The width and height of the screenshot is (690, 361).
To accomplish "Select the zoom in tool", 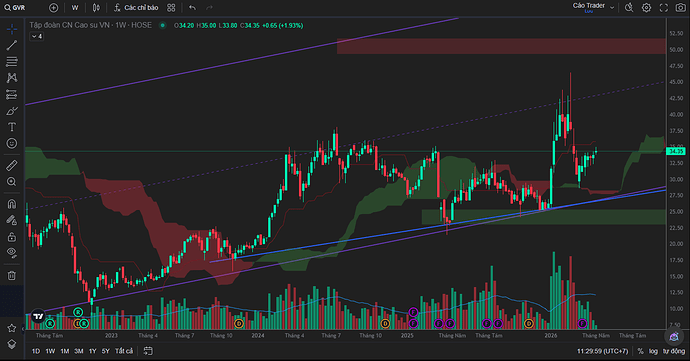I will click(12, 181).
